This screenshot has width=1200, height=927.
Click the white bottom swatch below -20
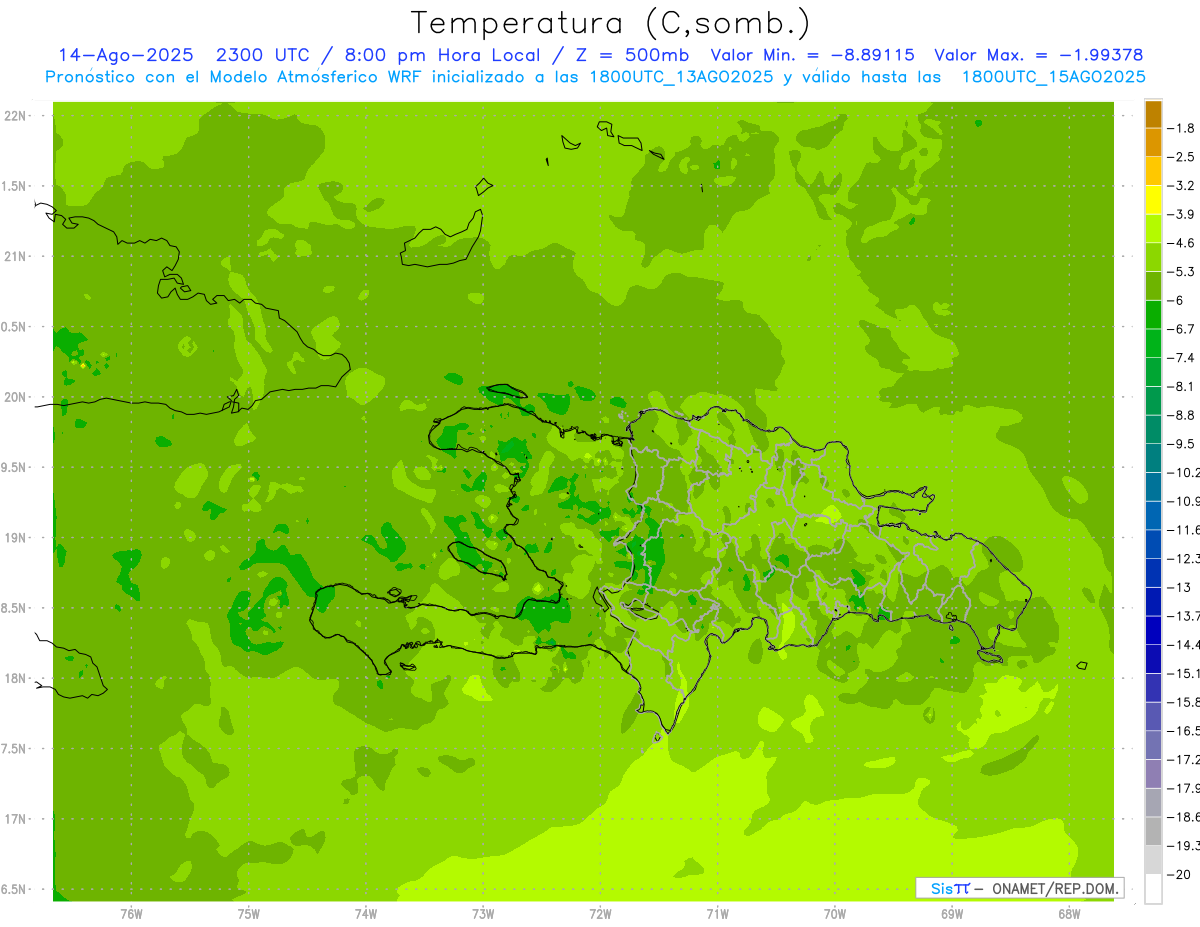point(1153,889)
